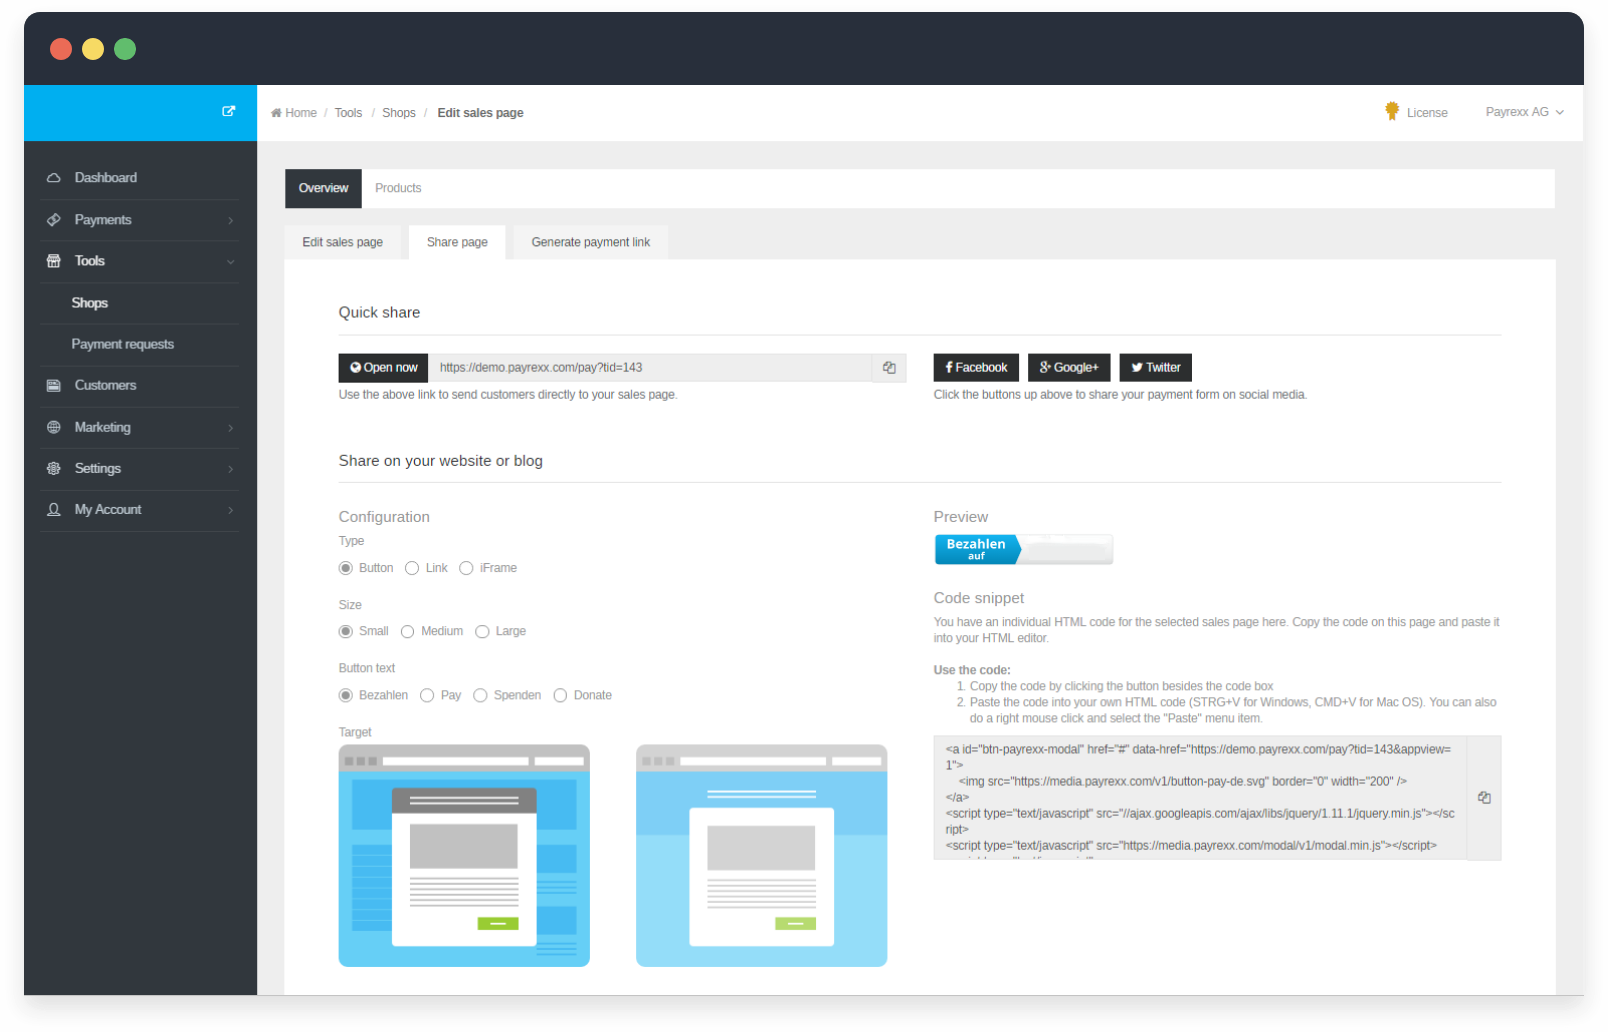
Task: Select the standalone page target thumbnail
Action: point(762,856)
